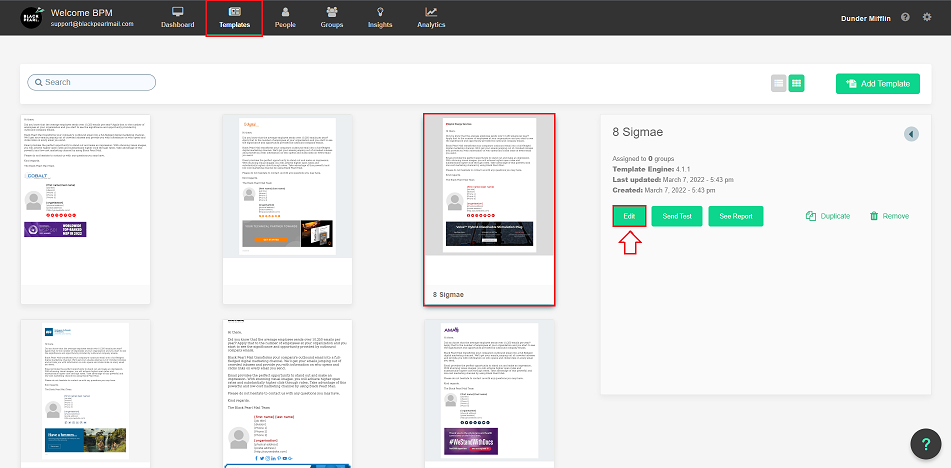Click the help question mark in header
Viewport: 951px width, 468px height.
905,17
